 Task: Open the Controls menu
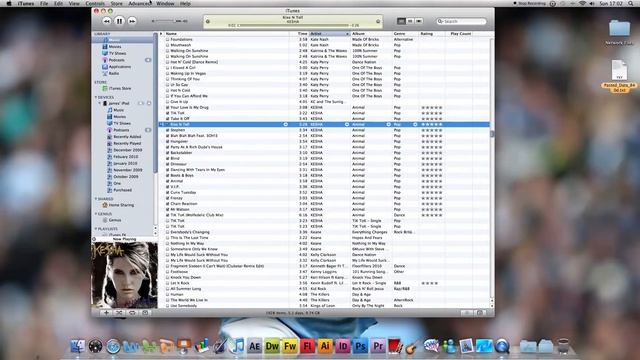click(95, 3)
